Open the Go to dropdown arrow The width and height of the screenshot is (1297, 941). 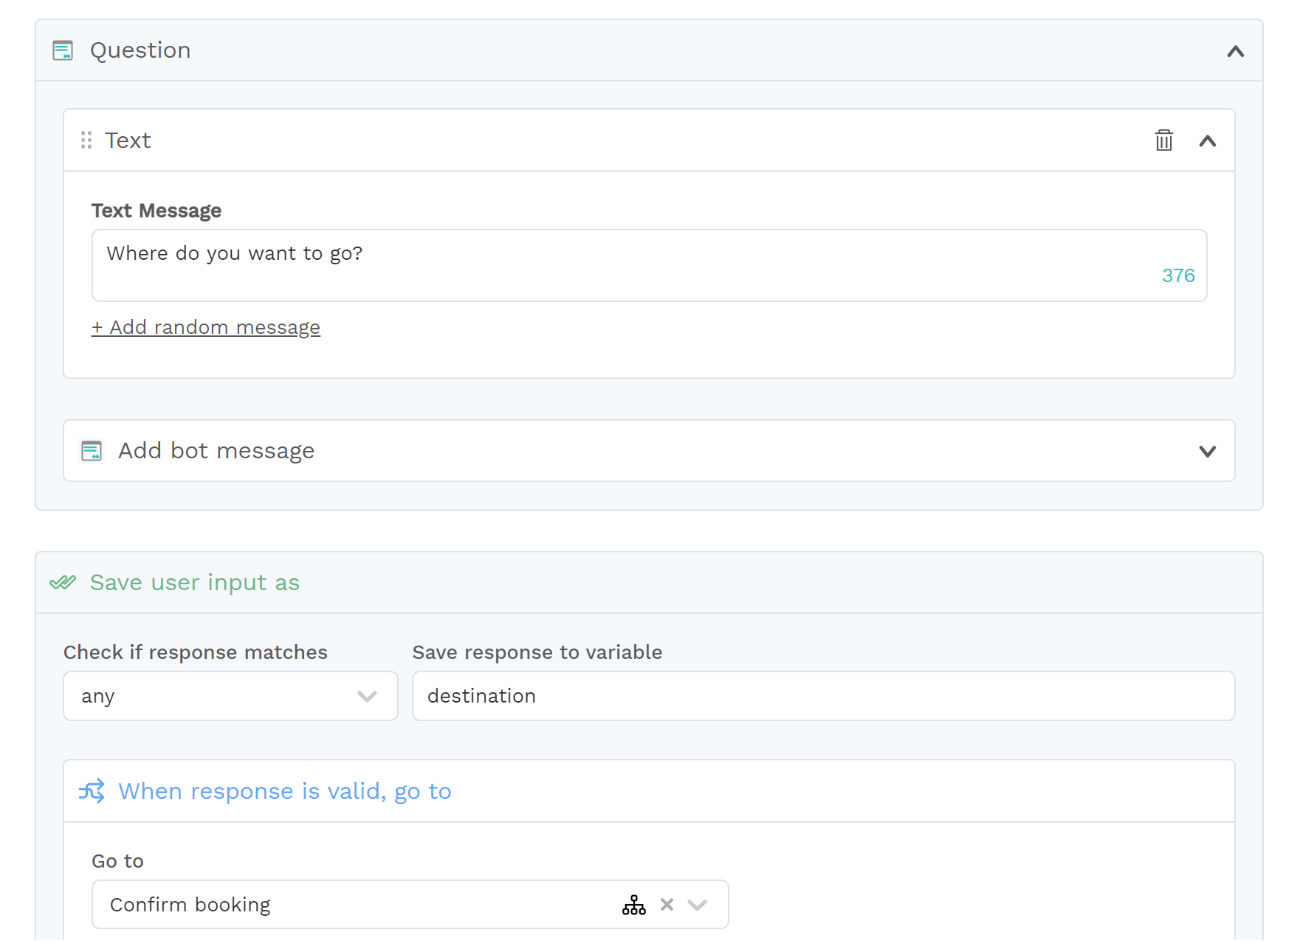point(698,905)
